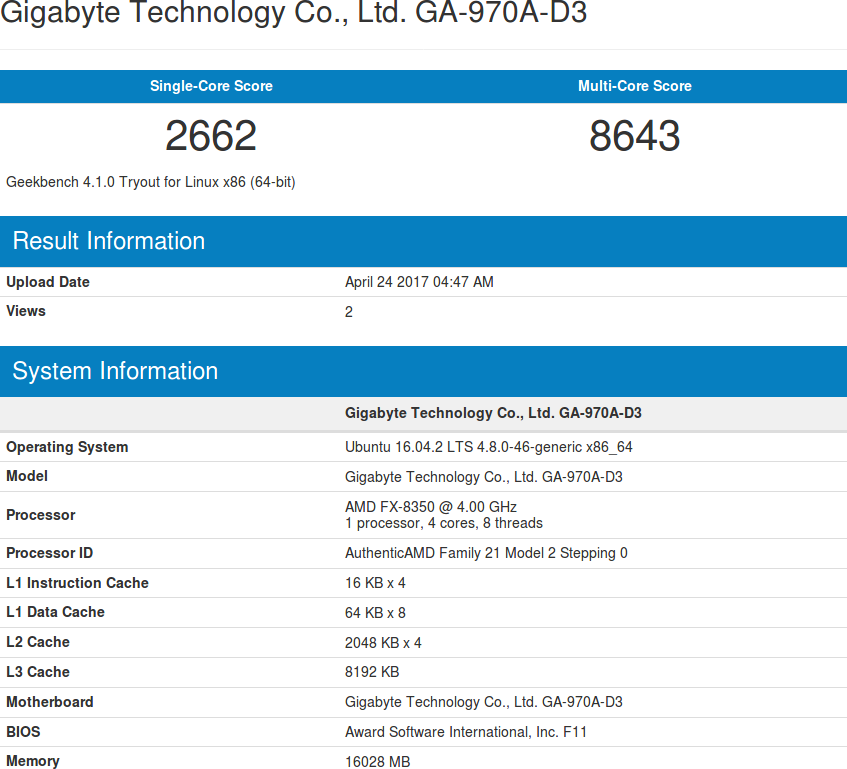This screenshot has width=847, height=769.
Task: Select the 'L3 Cache' row label
Action: pyautogui.click(x=38, y=672)
